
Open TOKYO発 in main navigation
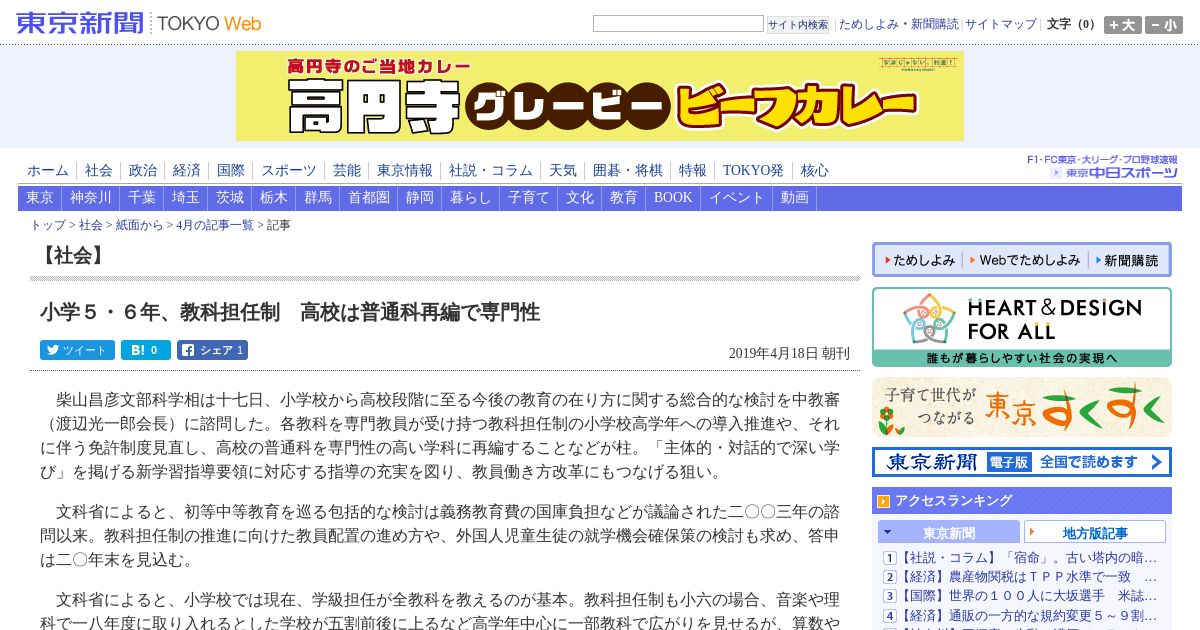[x=753, y=170]
